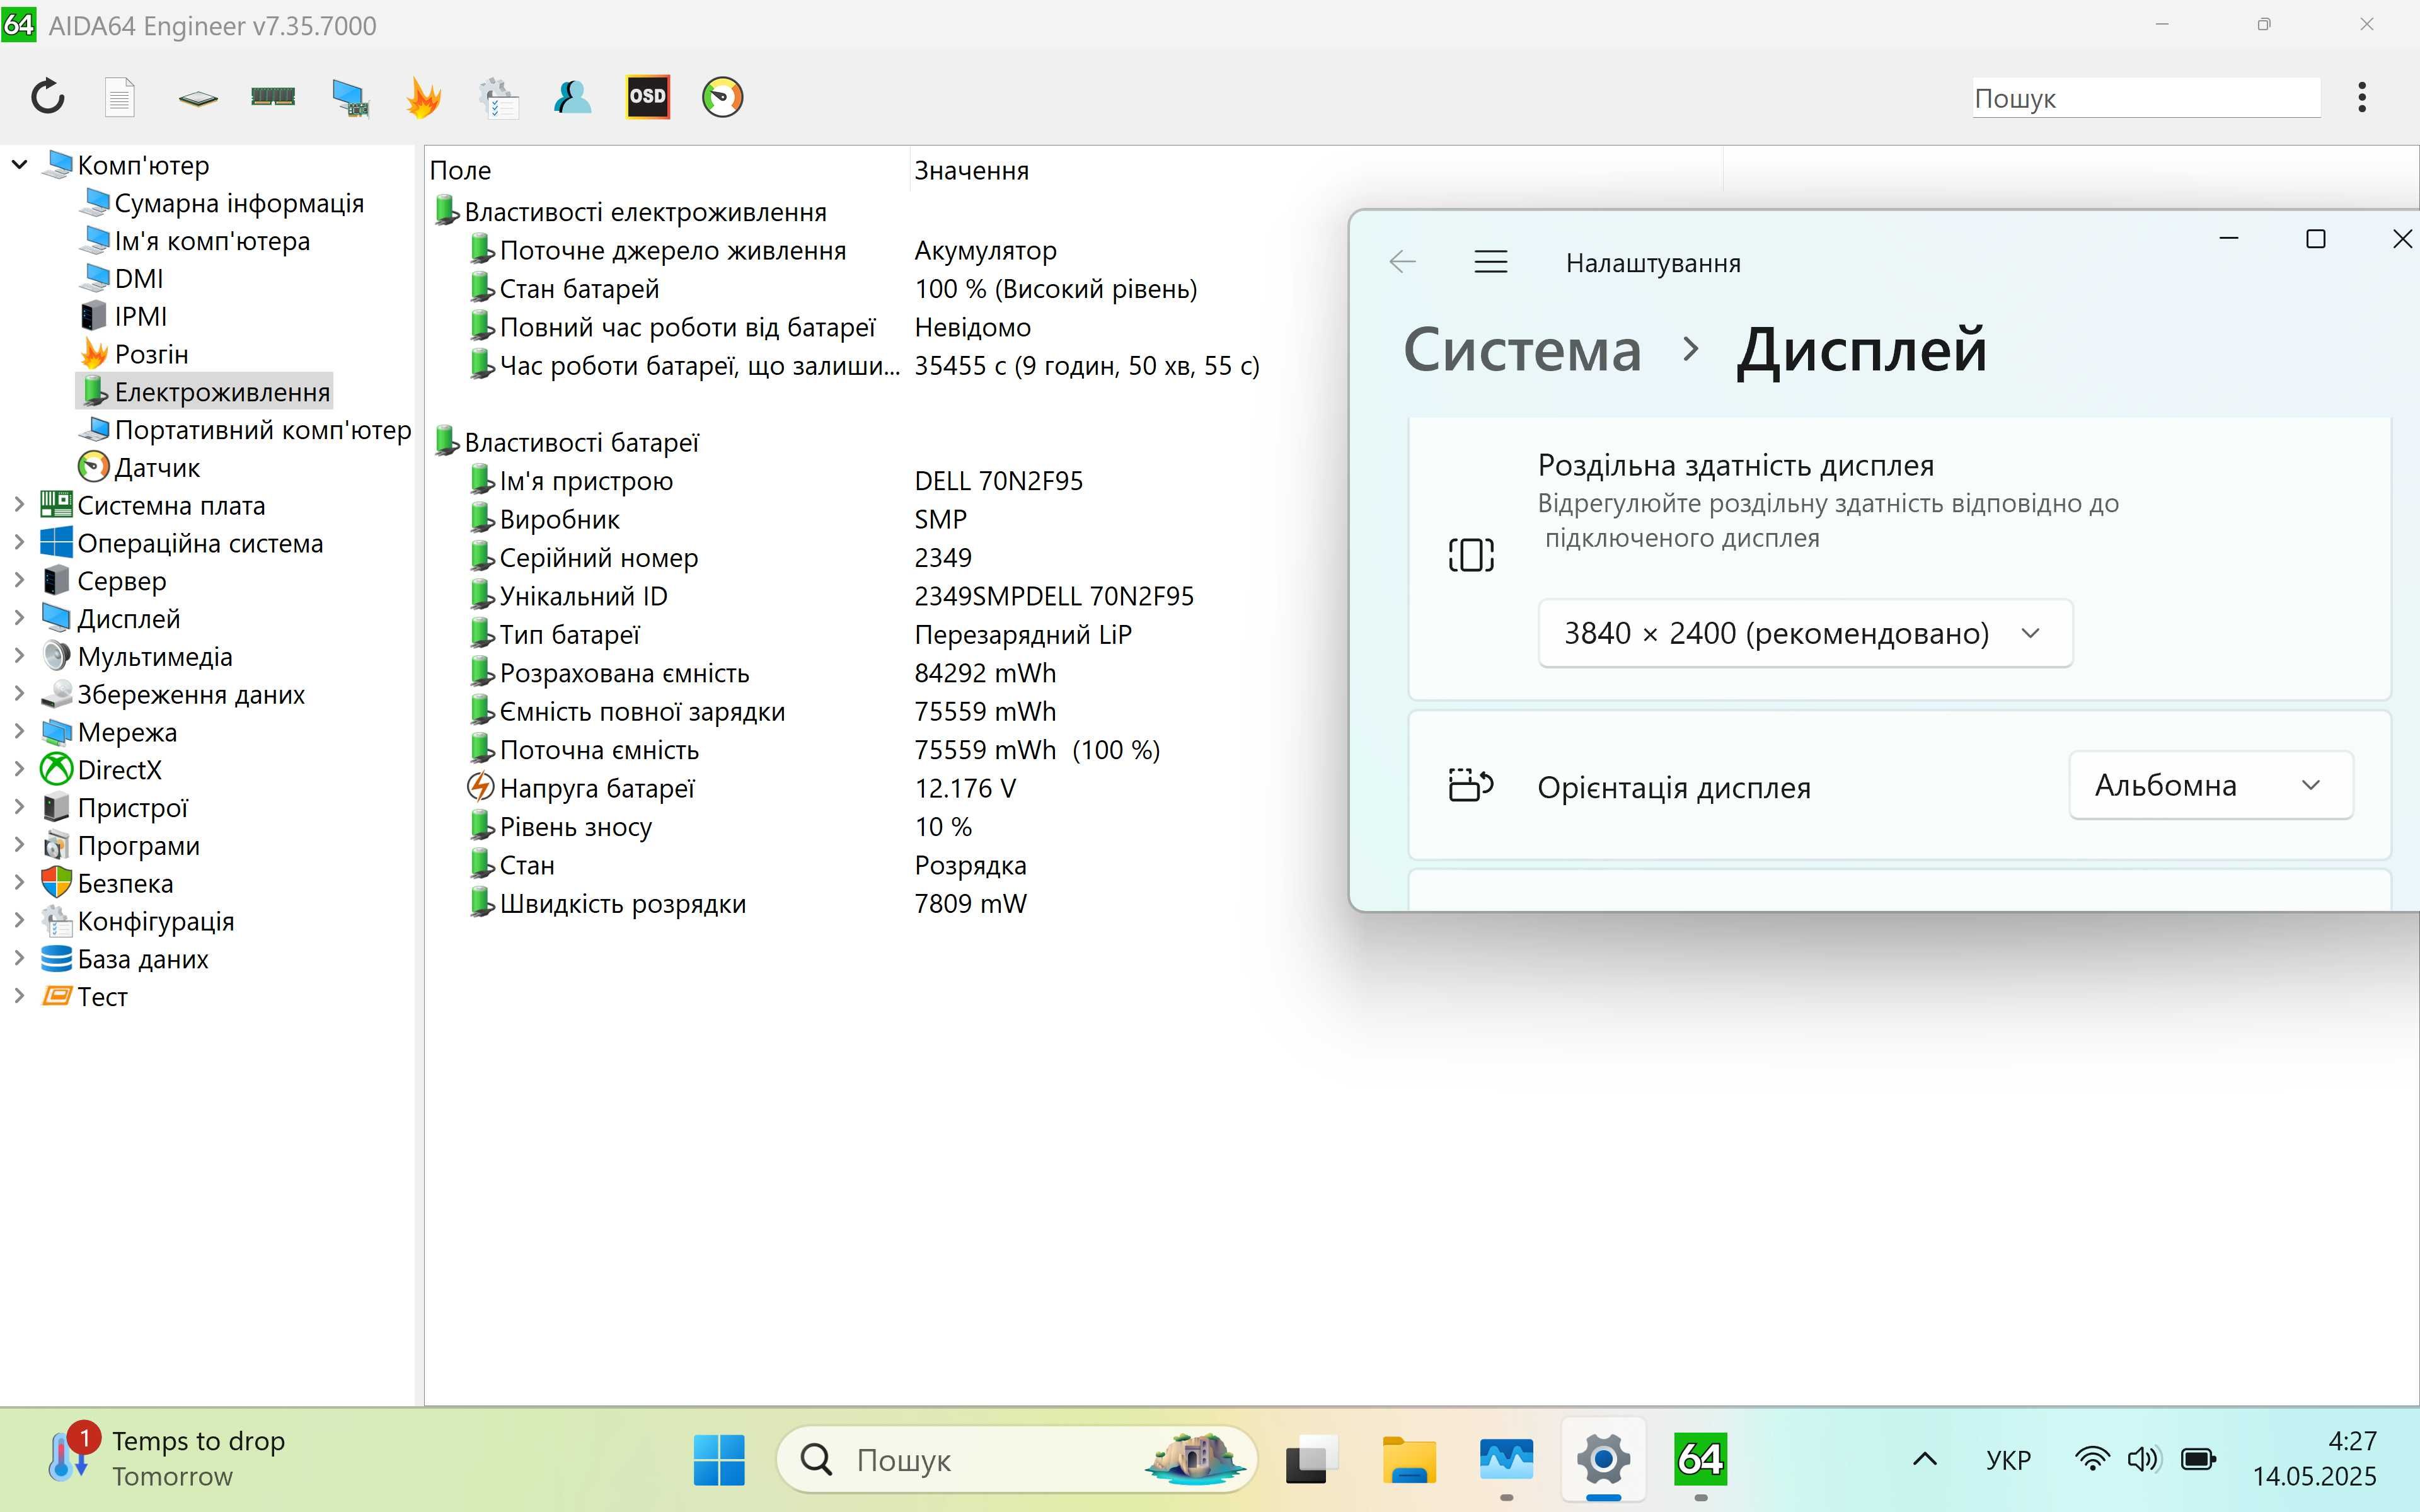Open the Windows Start menu
Viewport: 2420px width, 1512px height.
pos(719,1460)
